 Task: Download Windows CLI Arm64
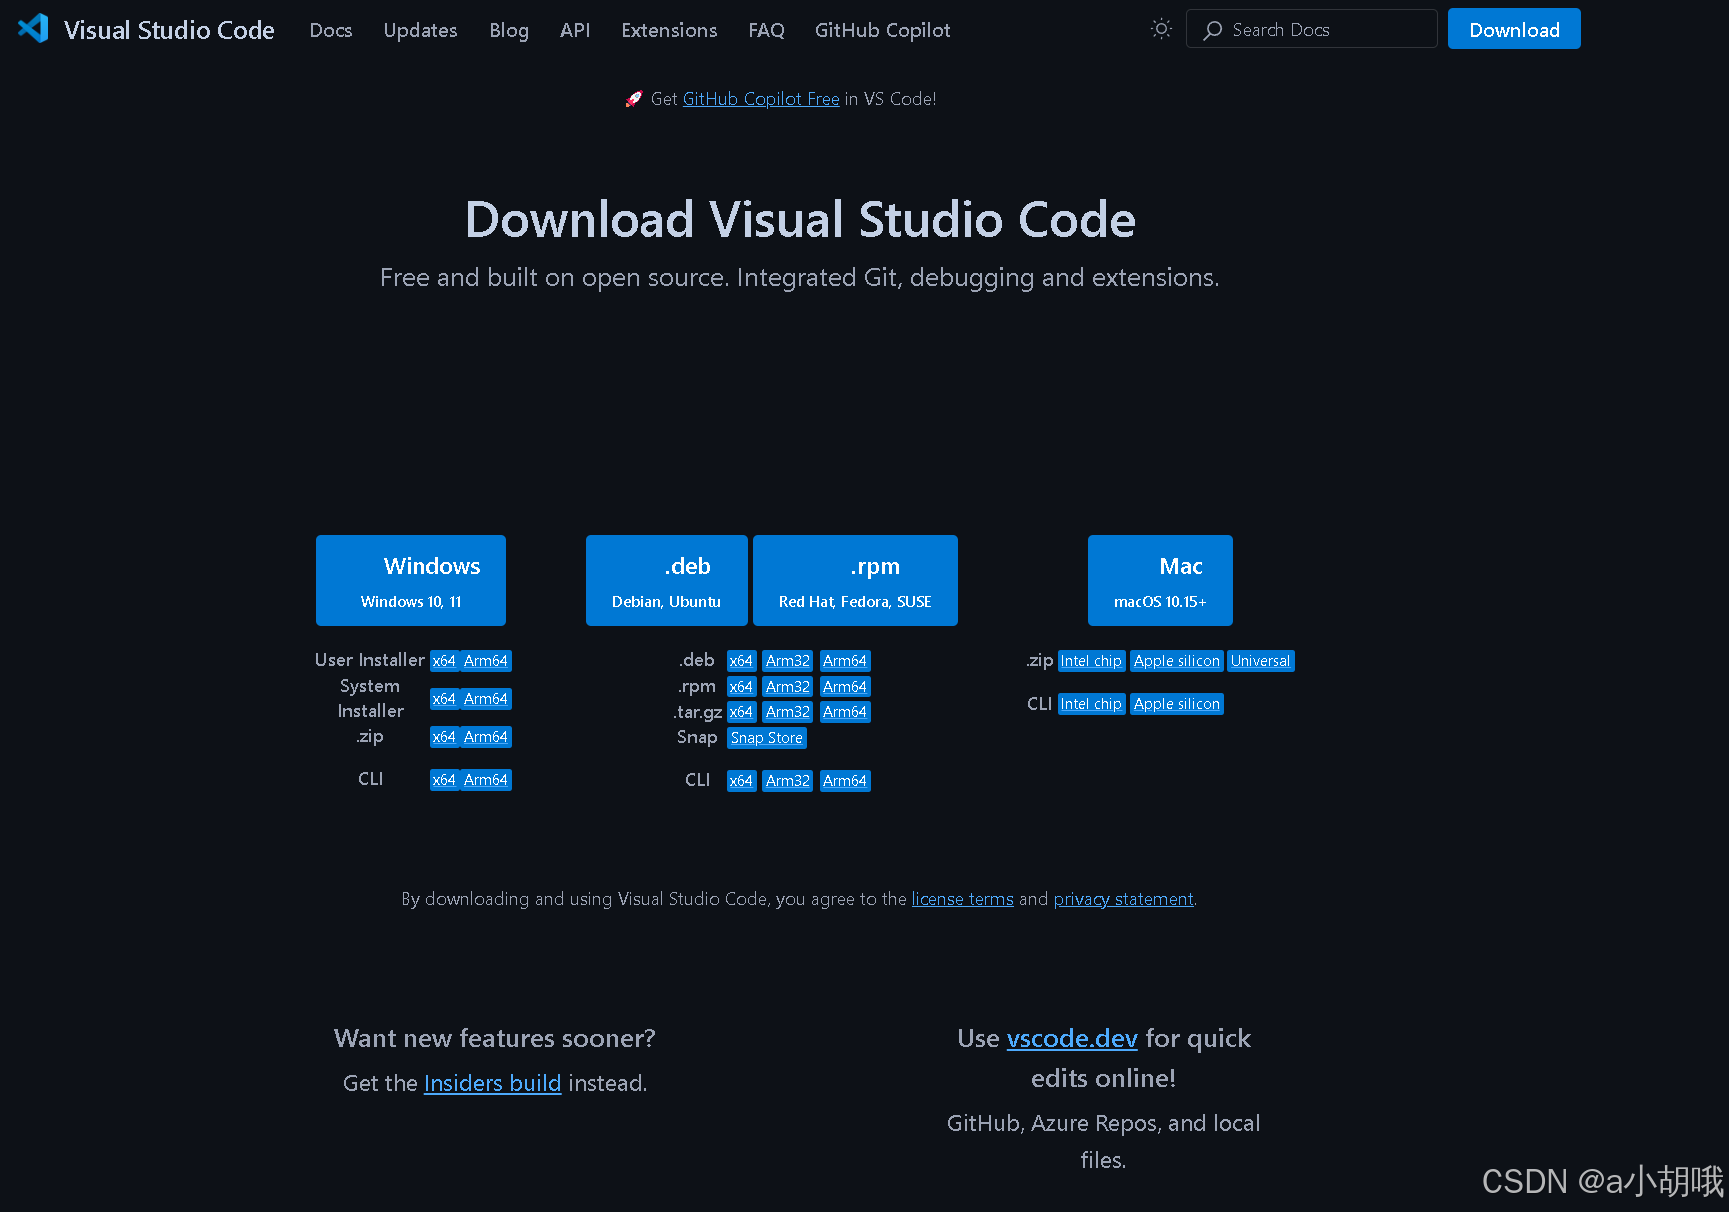(486, 780)
